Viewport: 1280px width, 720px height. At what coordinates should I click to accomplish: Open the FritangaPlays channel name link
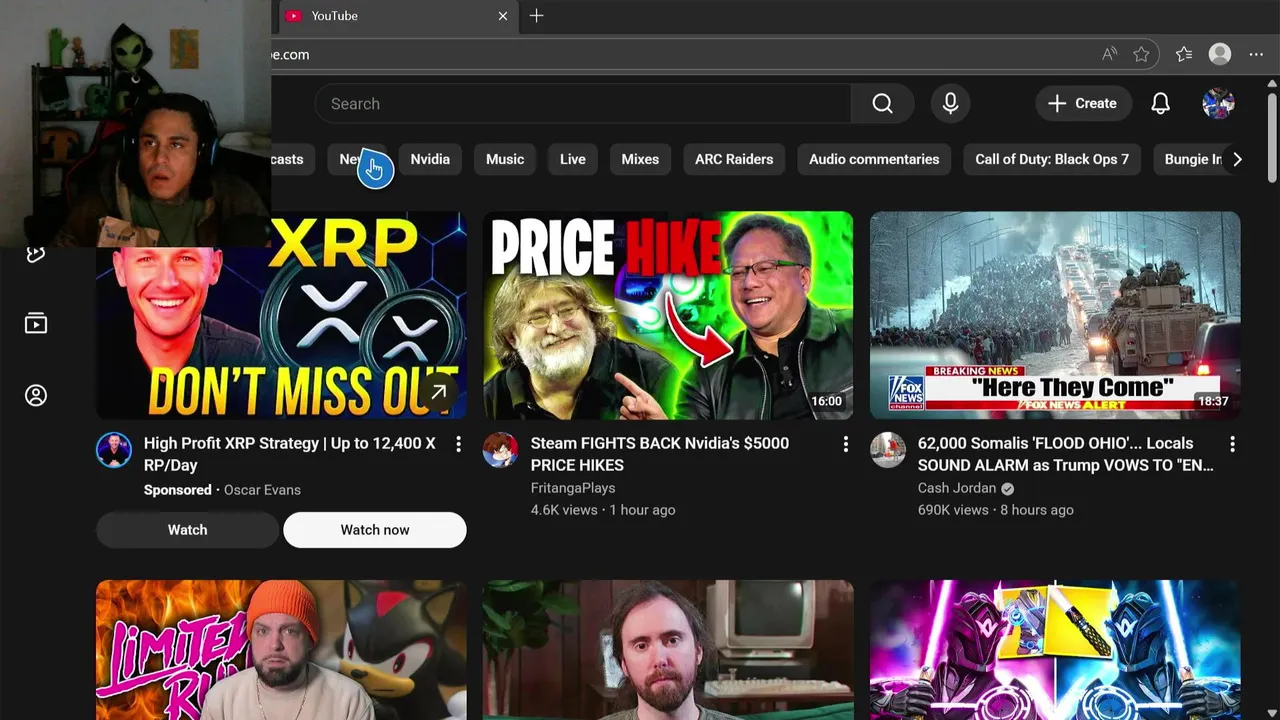[573, 488]
